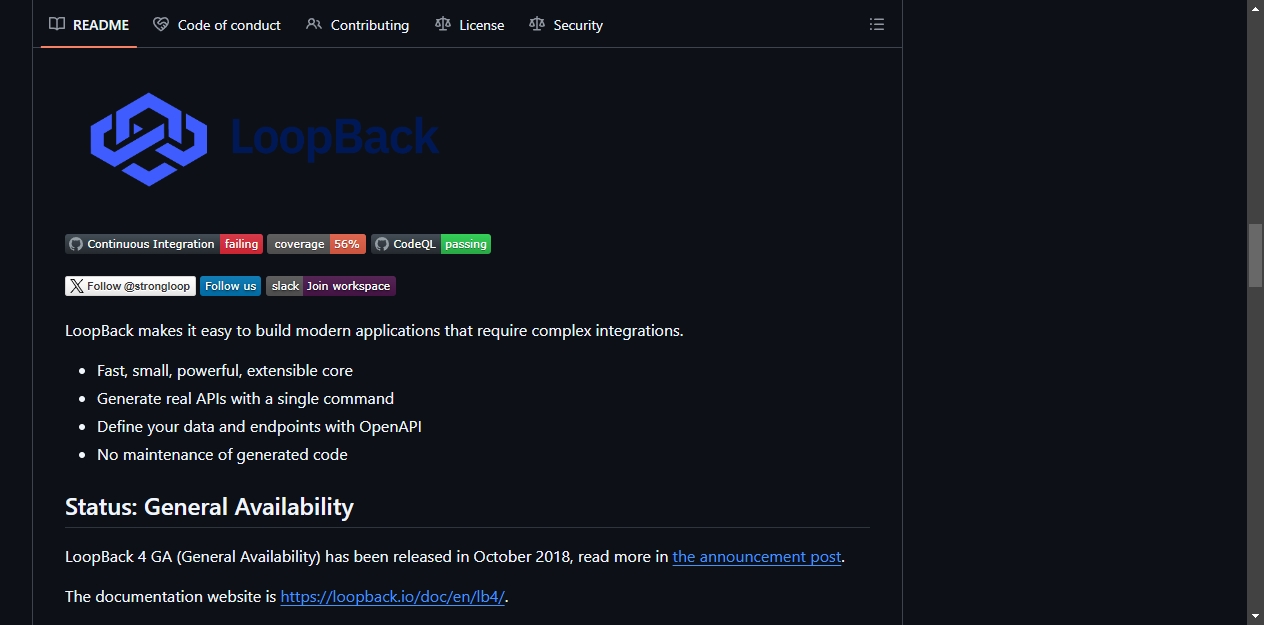The width and height of the screenshot is (1264, 625).
Task: Open the Contributing tab
Action: pyautogui.click(x=358, y=25)
